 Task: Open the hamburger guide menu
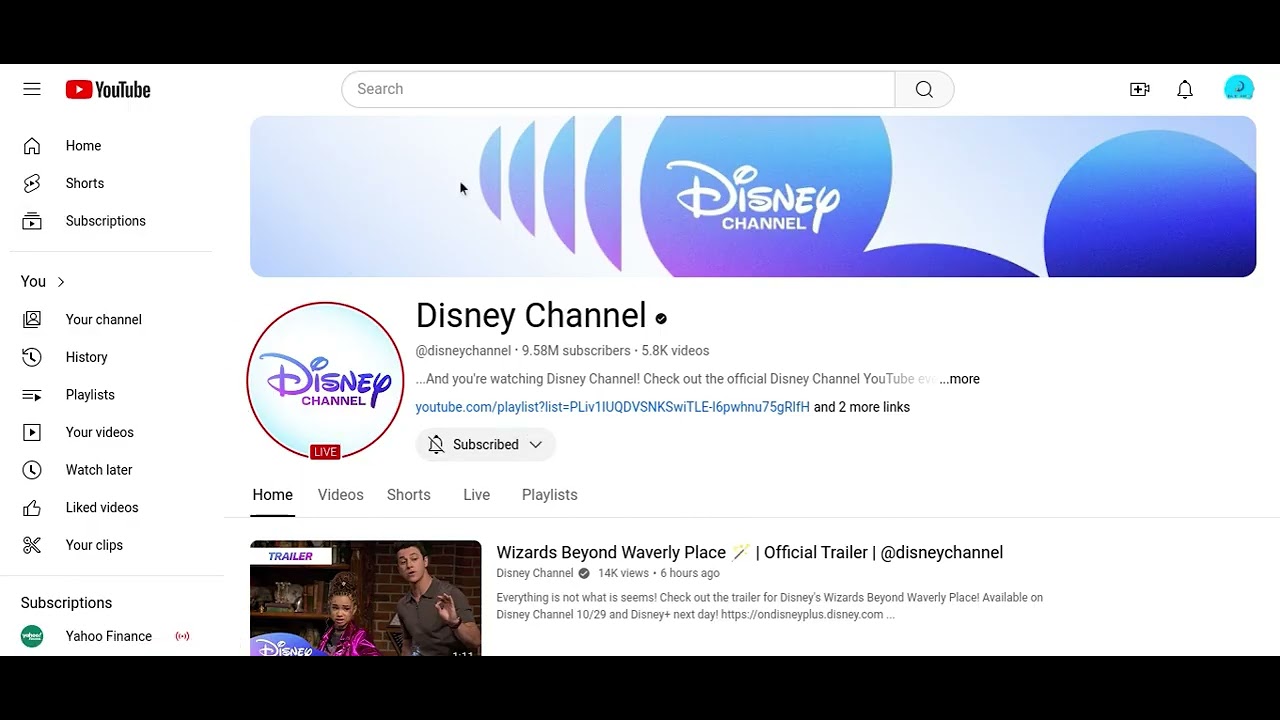pyautogui.click(x=32, y=89)
